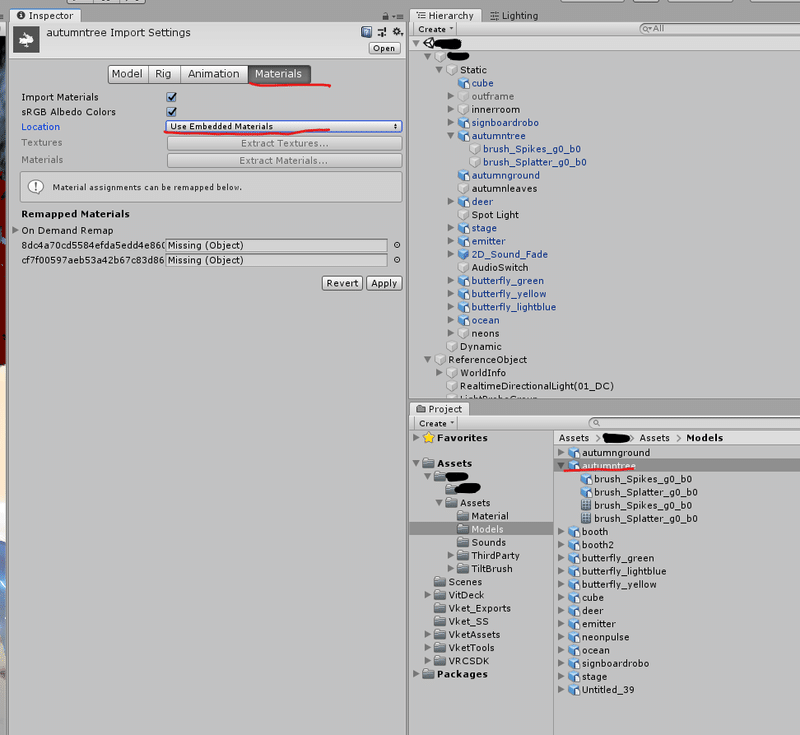The height and width of the screenshot is (735, 800).
Task: Click the ocean prefab icon in Hierarchy
Action: tap(464, 320)
